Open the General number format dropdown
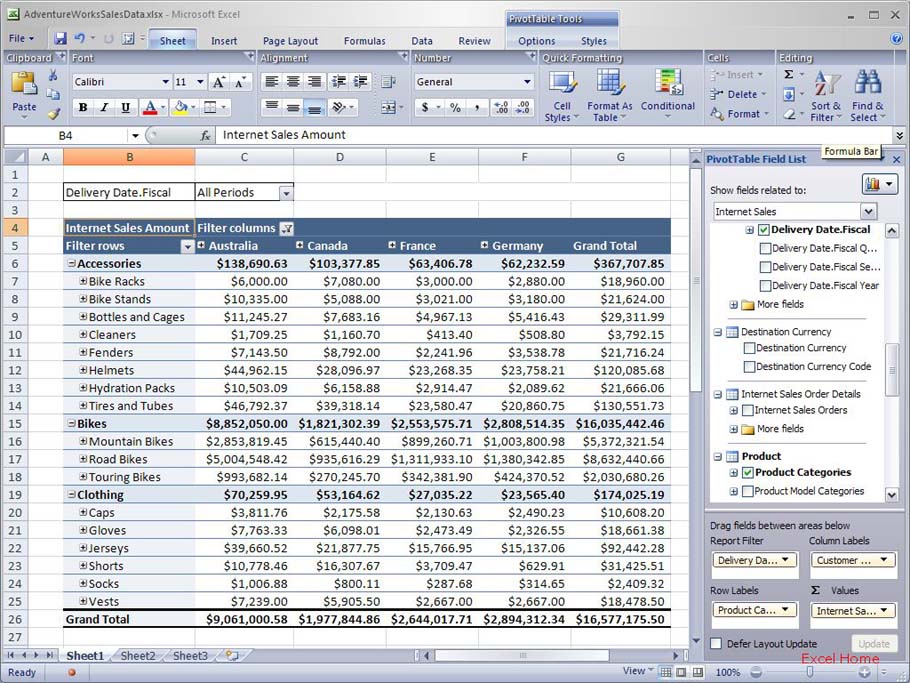The image size is (910, 683). [x=527, y=82]
